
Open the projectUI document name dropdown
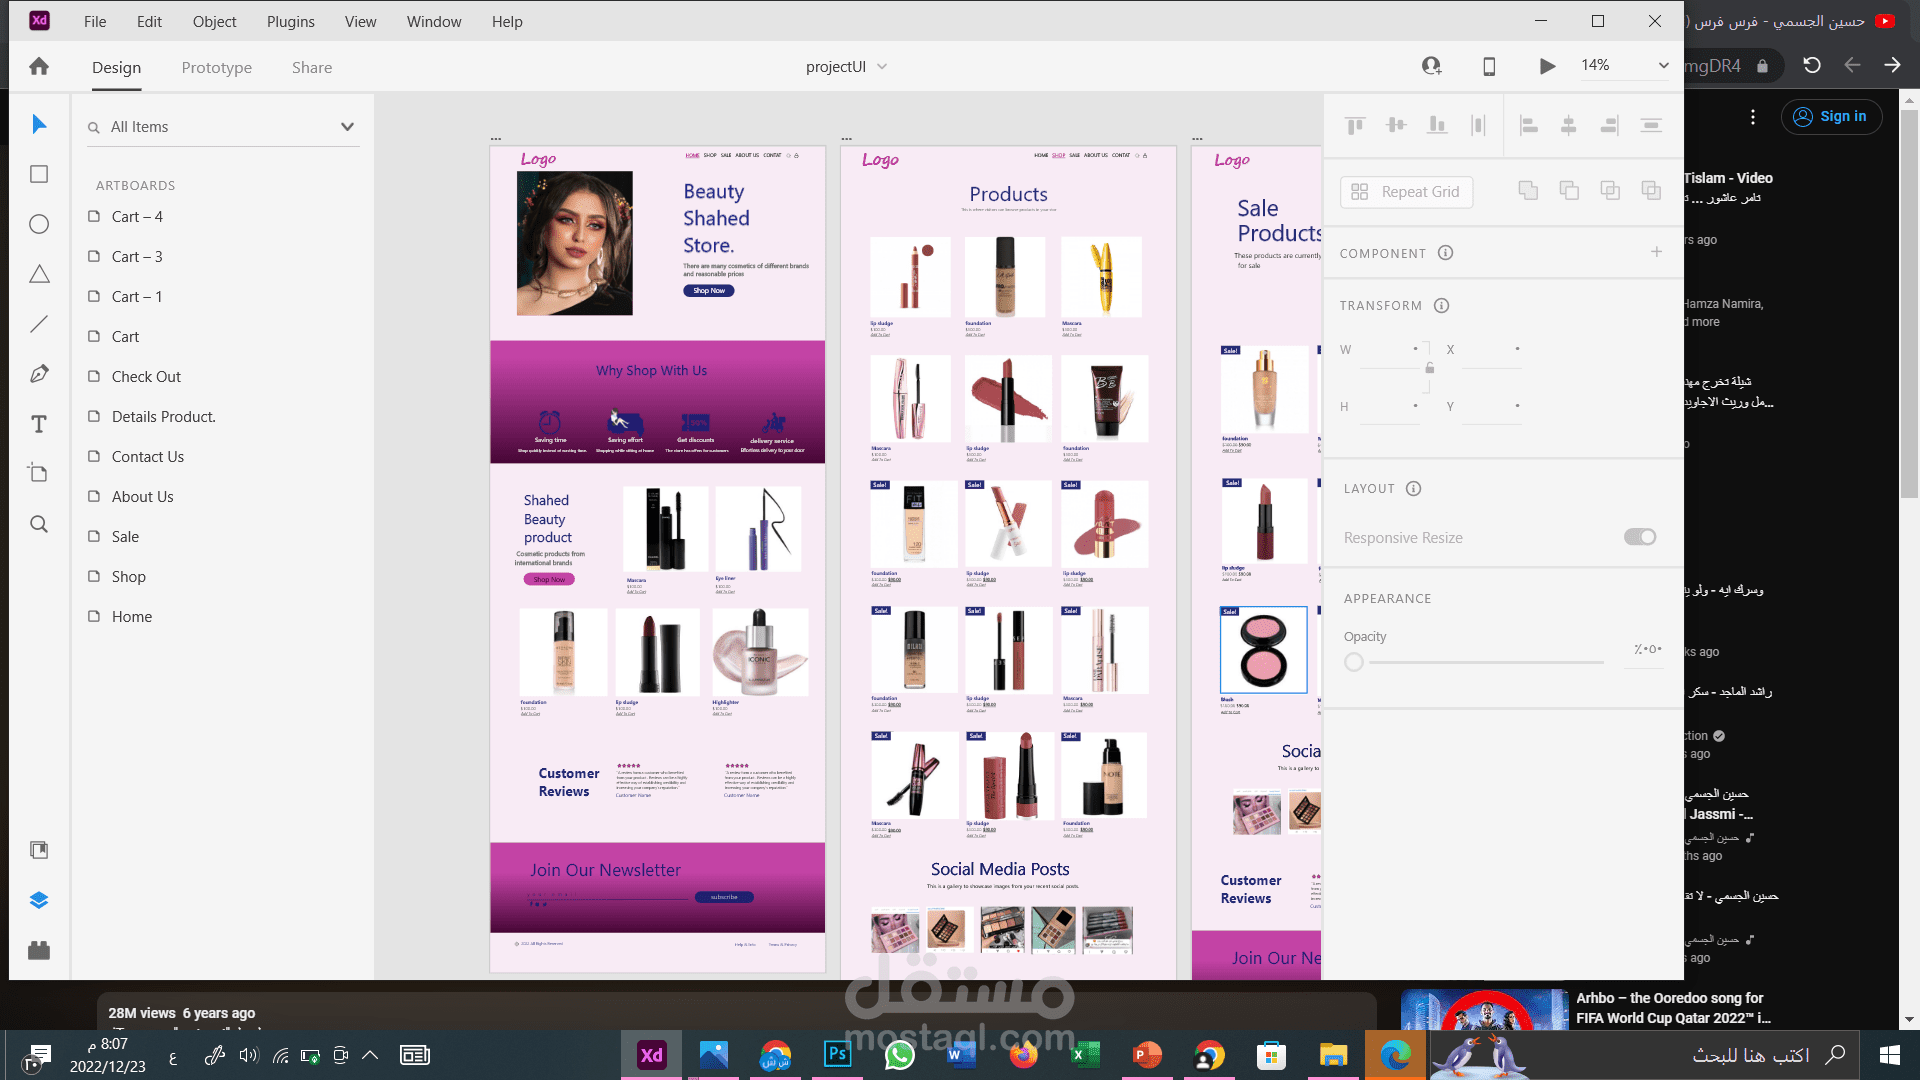(x=882, y=66)
